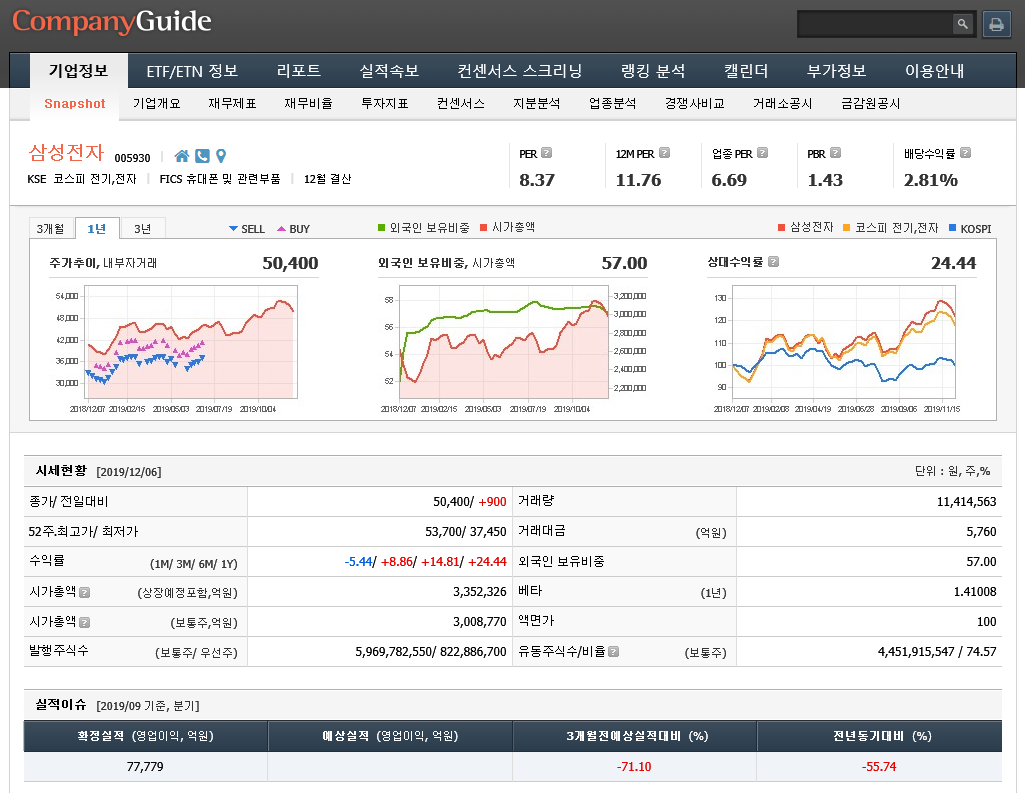Switch to the 거래소공시 sub-tab
This screenshot has width=1025, height=793.
[782, 103]
